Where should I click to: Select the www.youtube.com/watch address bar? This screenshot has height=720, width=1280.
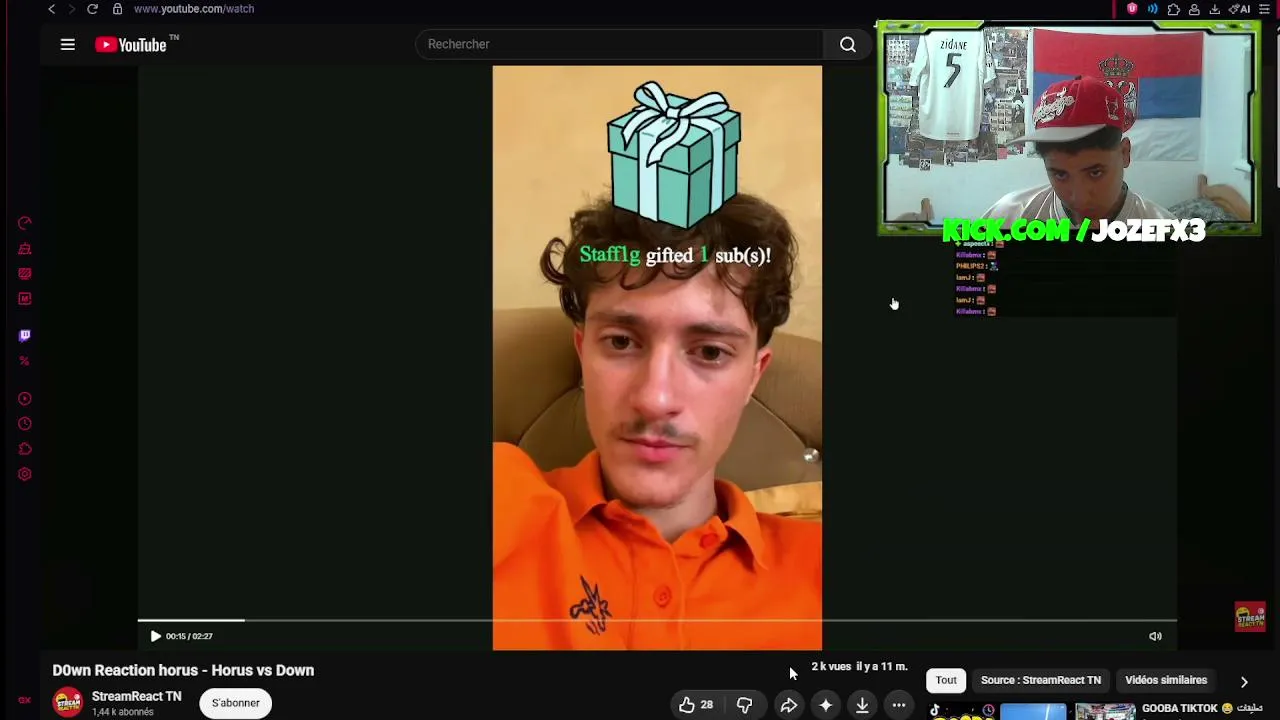(x=194, y=9)
